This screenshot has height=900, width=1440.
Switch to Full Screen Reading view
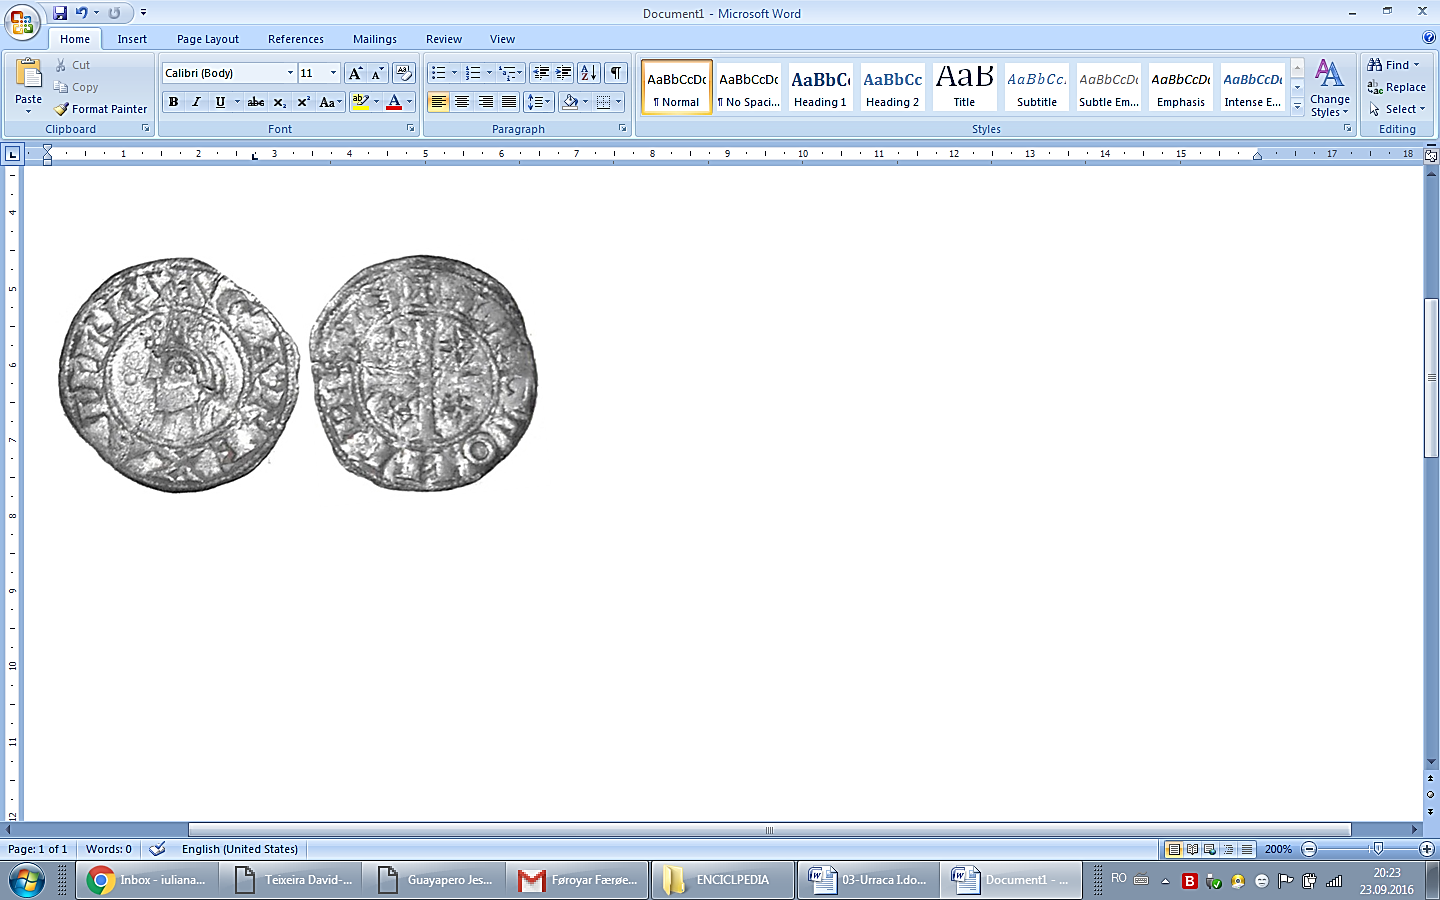[1192, 849]
